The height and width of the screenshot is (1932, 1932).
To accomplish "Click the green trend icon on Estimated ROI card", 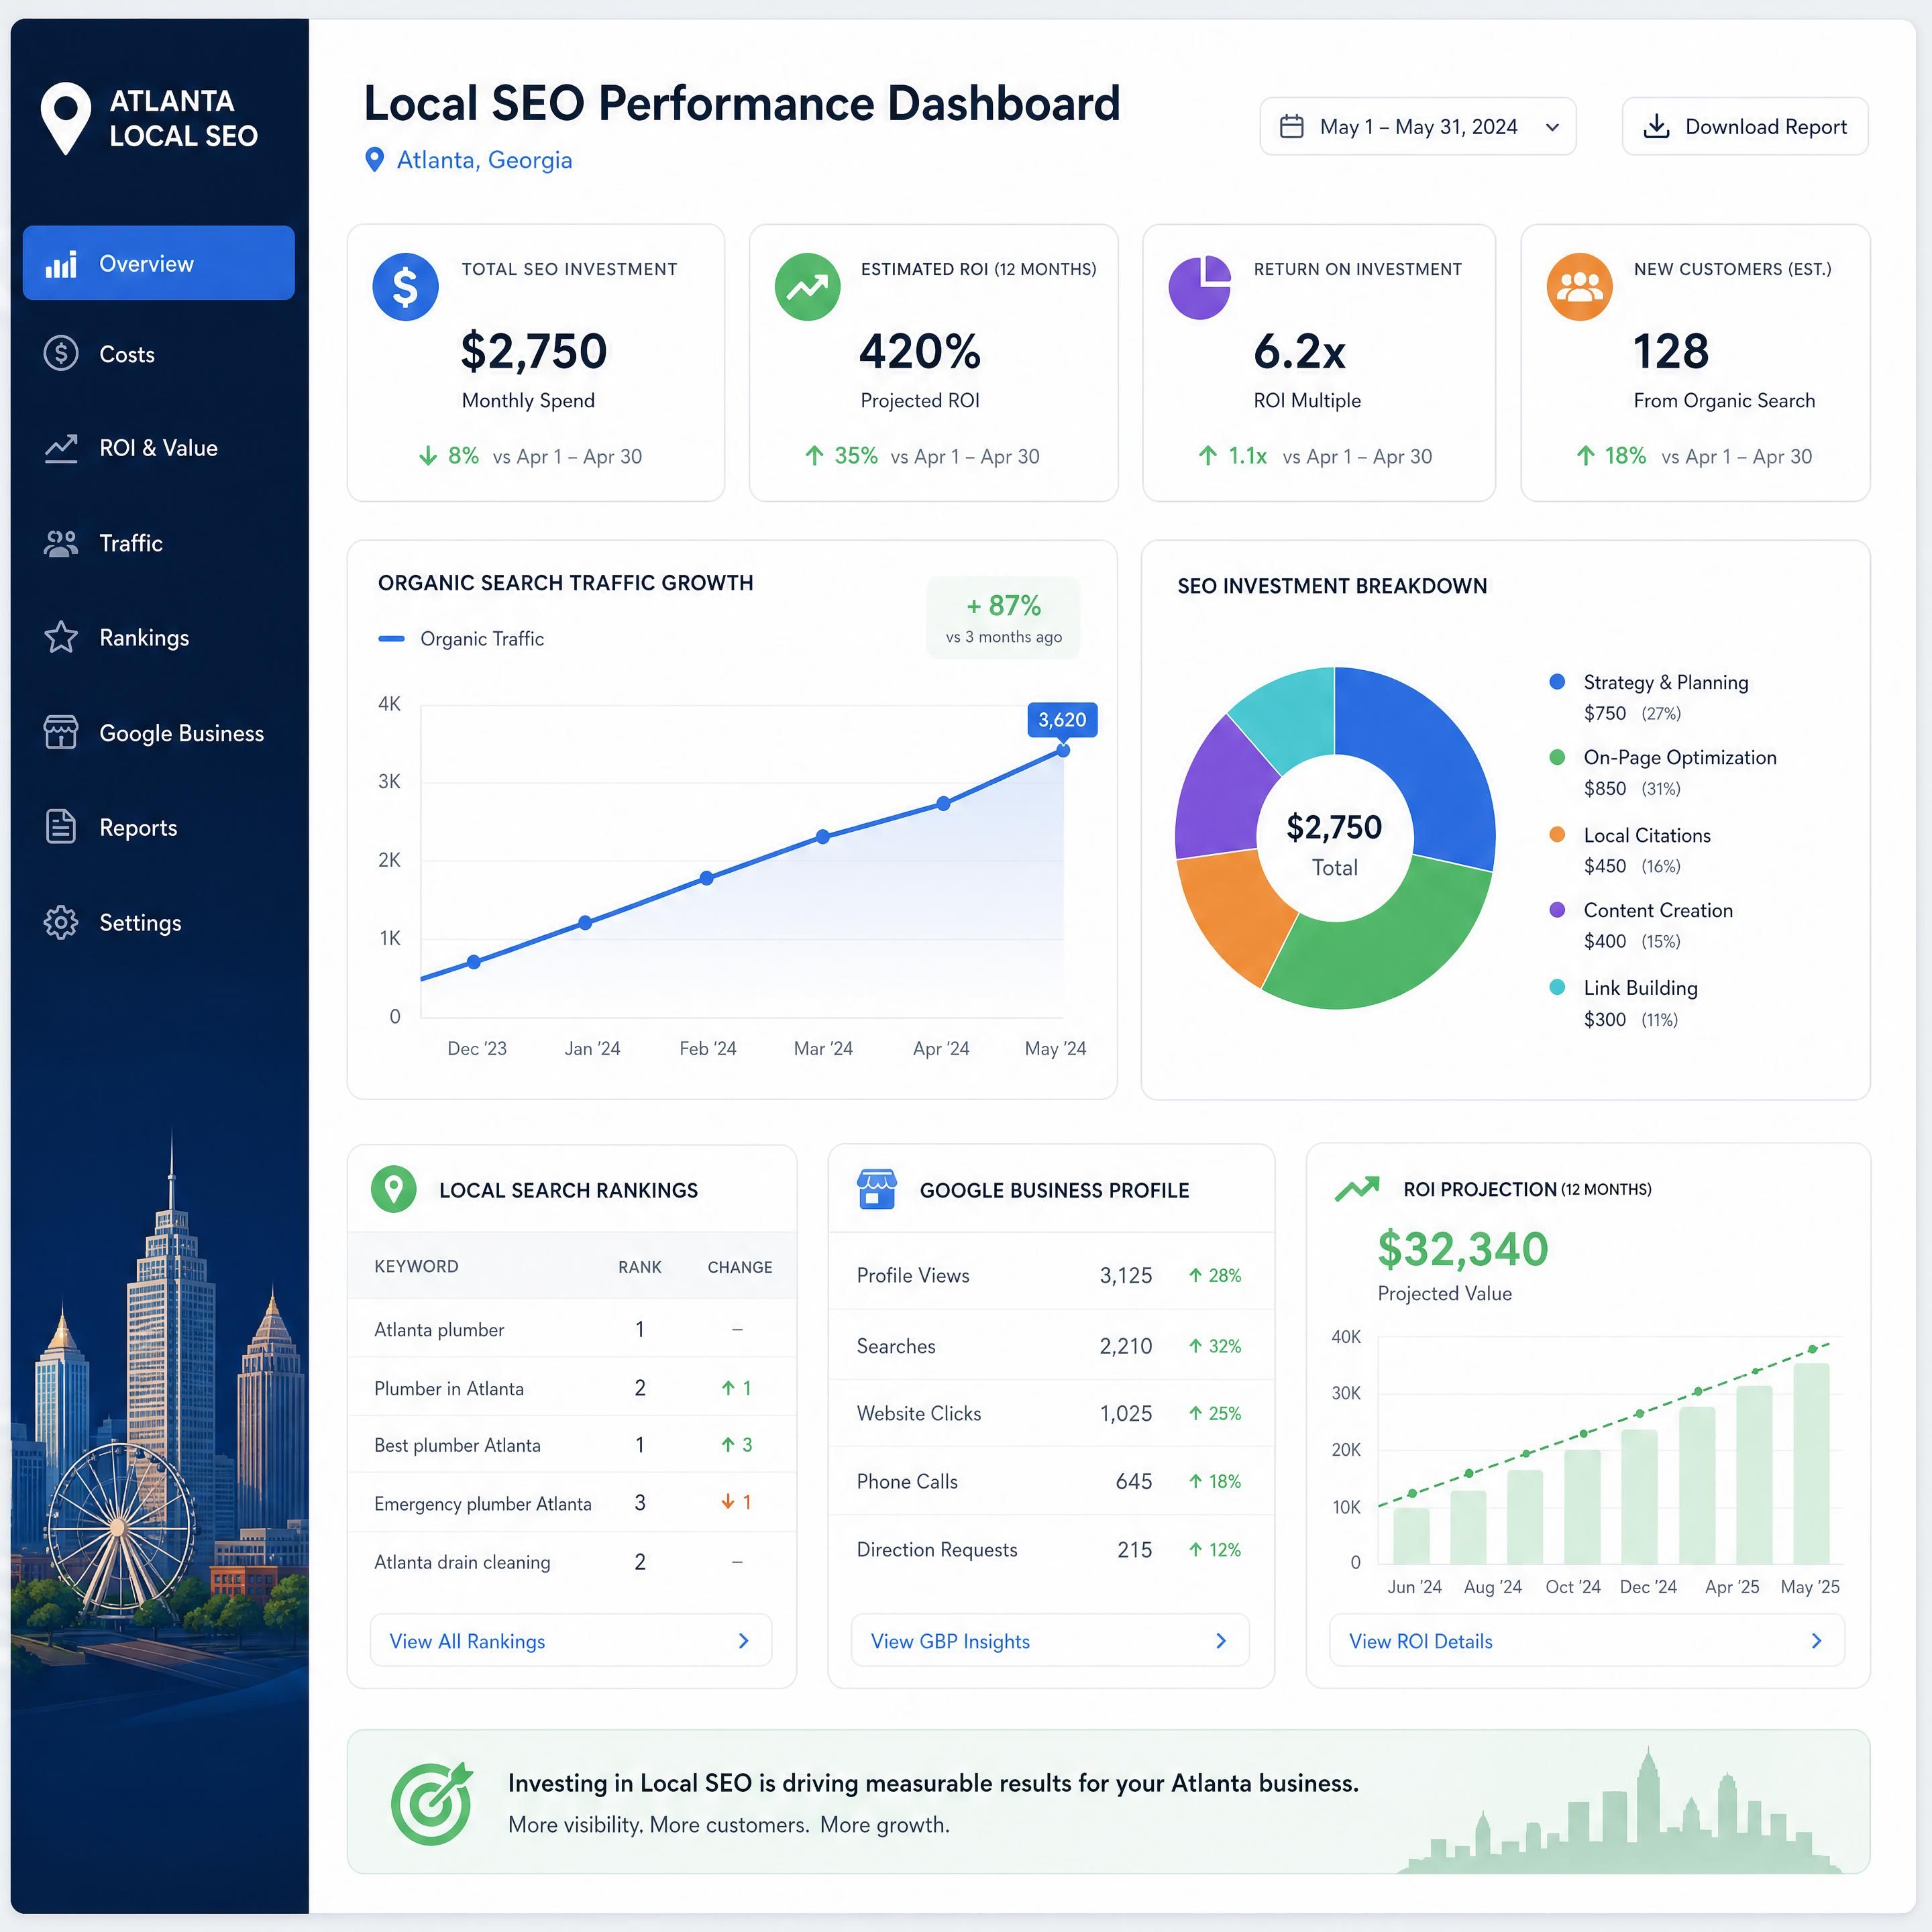I will (807, 287).
